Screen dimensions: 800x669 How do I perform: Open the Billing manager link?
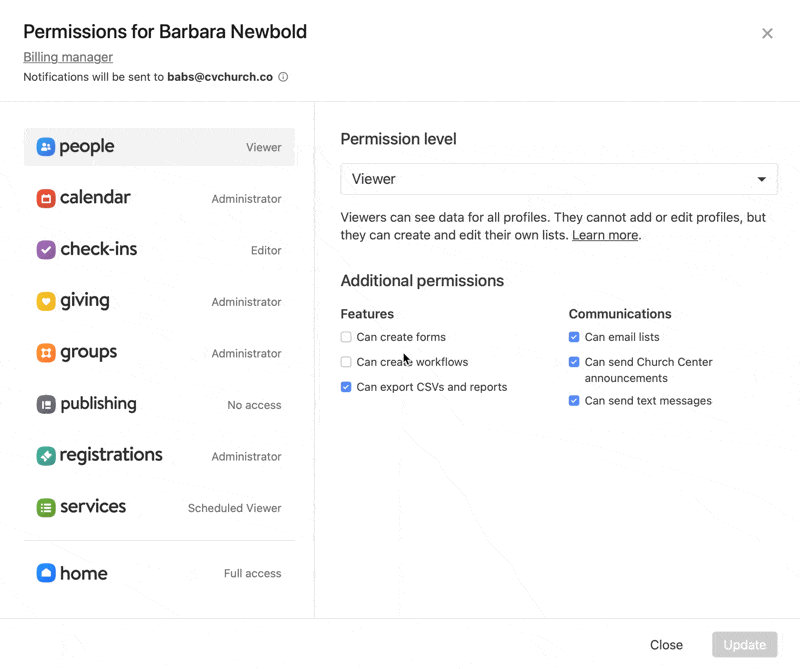click(x=68, y=57)
